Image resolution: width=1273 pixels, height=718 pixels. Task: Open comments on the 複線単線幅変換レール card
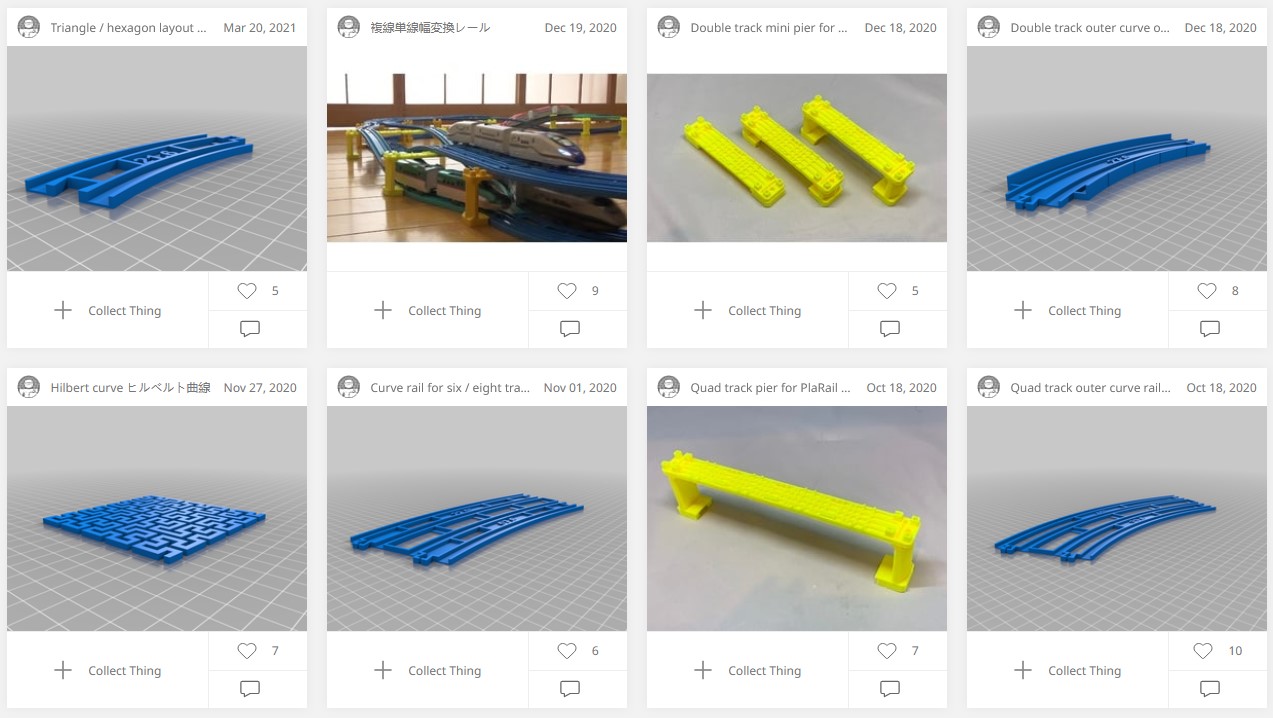click(x=570, y=328)
